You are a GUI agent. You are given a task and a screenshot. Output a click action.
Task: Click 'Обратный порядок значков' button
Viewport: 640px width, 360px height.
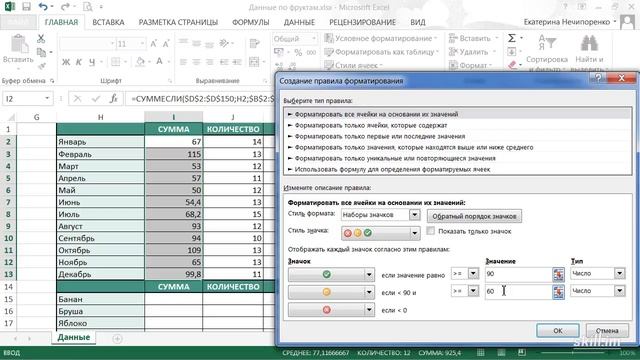pyautogui.click(x=474, y=216)
